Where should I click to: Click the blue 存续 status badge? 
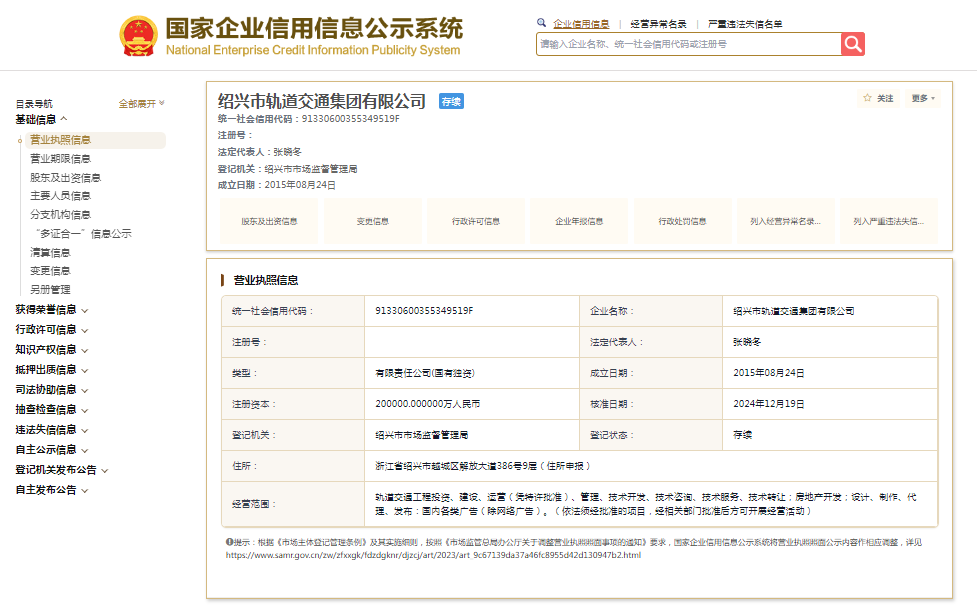coord(451,101)
